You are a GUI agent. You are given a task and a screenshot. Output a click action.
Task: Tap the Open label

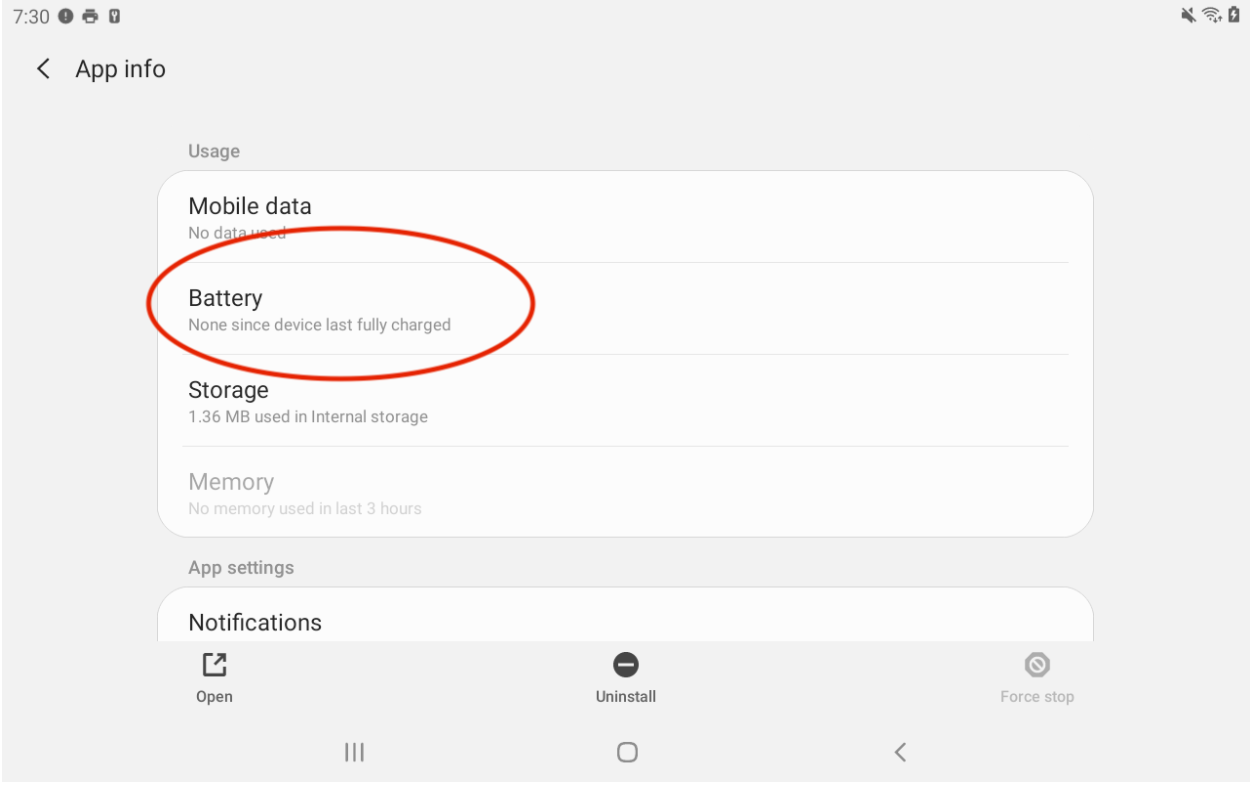pyautogui.click(x=214, y=697)
